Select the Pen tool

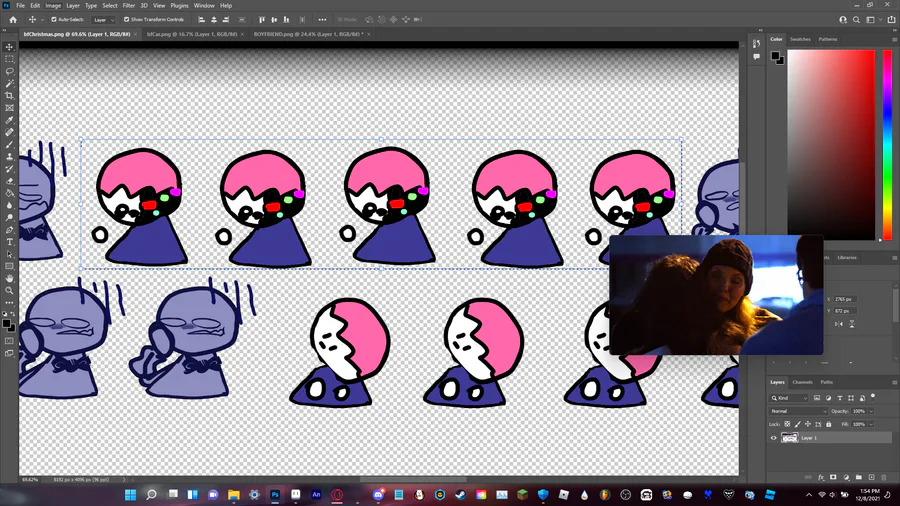(x=9, y=229)
